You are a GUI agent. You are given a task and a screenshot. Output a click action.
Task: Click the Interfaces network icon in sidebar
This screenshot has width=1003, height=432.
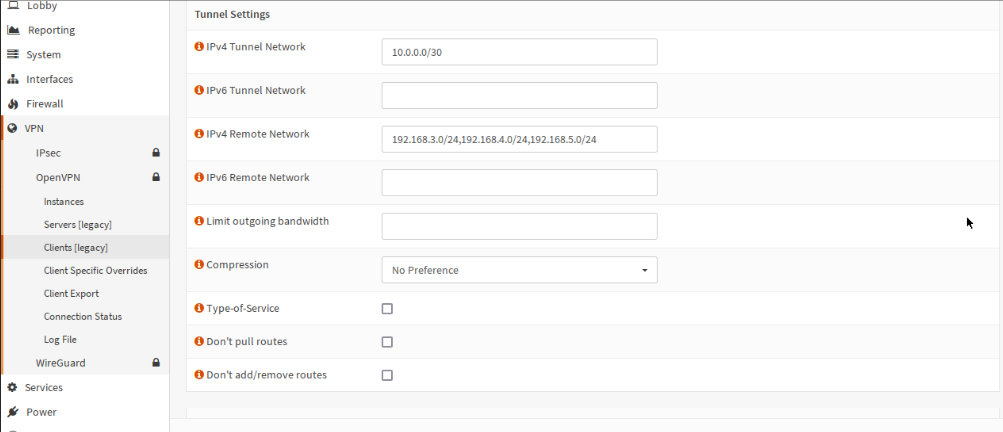(13, 79)
